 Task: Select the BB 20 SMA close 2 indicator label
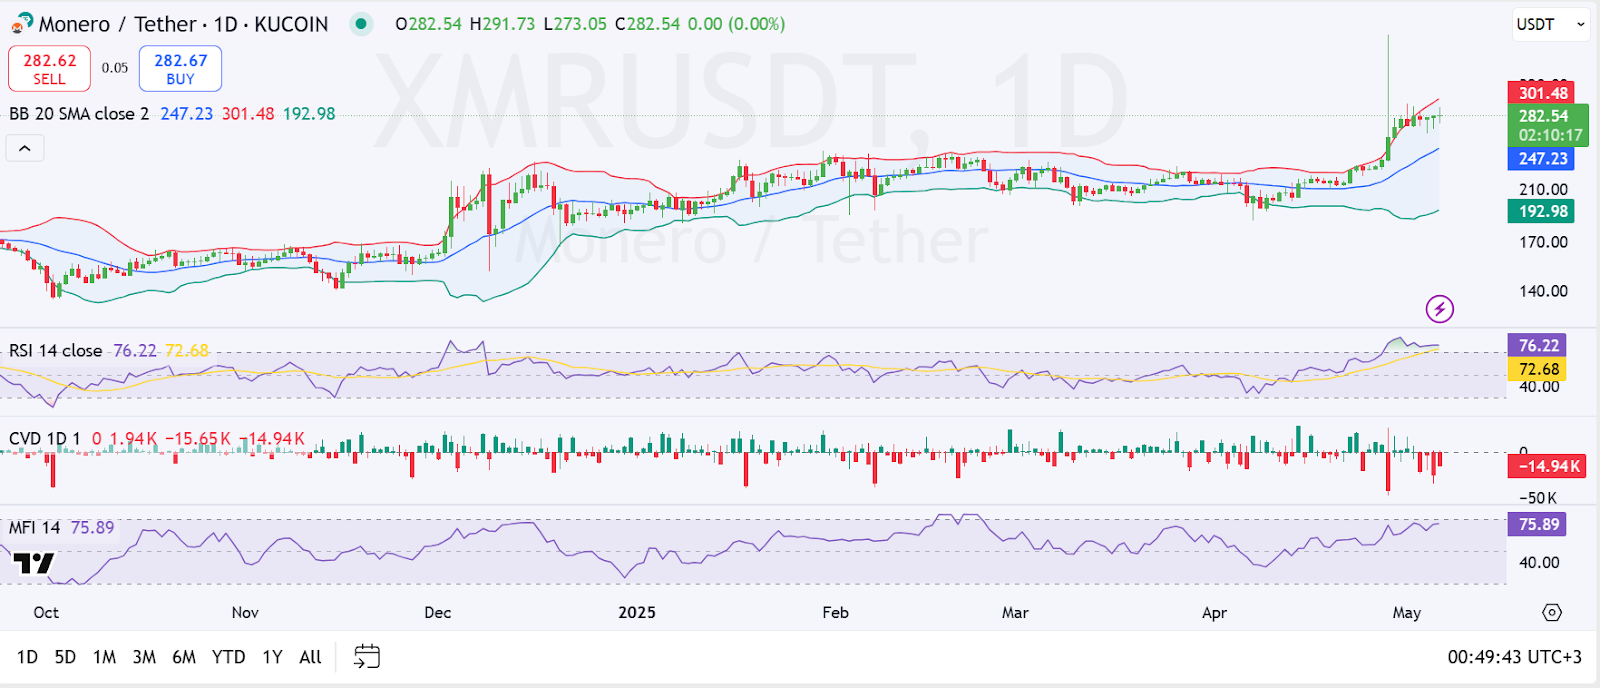[79, 114]
